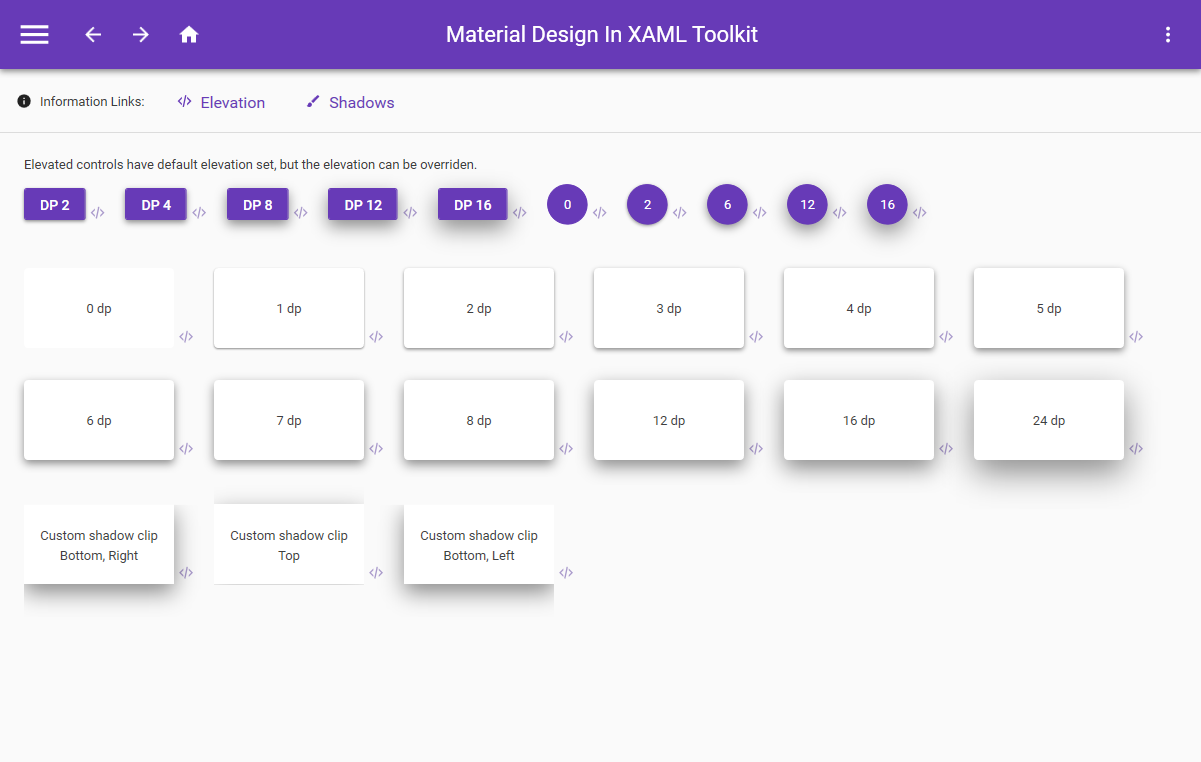Image resolution: width=1201 pixels, height=762 pixels.
Task: Select the 4 dp elevation card
Action: click(859, 308)
